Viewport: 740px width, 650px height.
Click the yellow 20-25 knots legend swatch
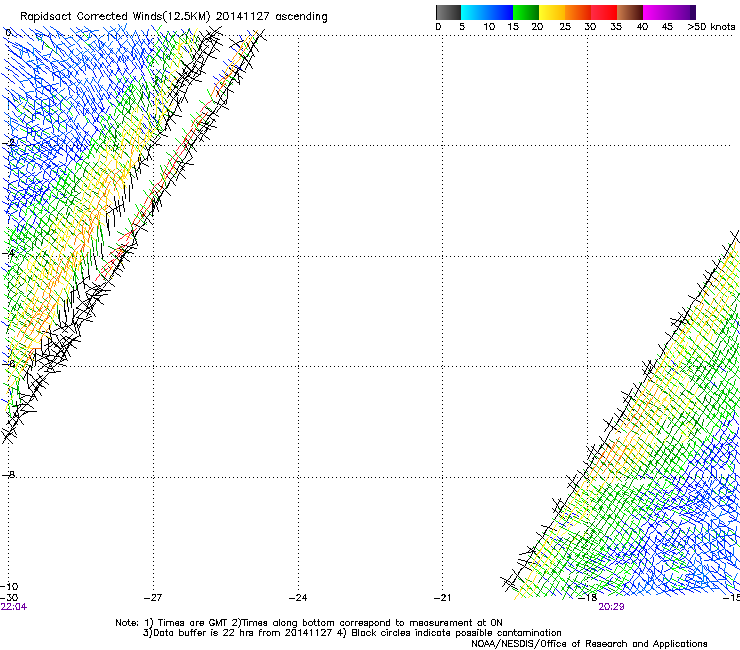point(552,12)
